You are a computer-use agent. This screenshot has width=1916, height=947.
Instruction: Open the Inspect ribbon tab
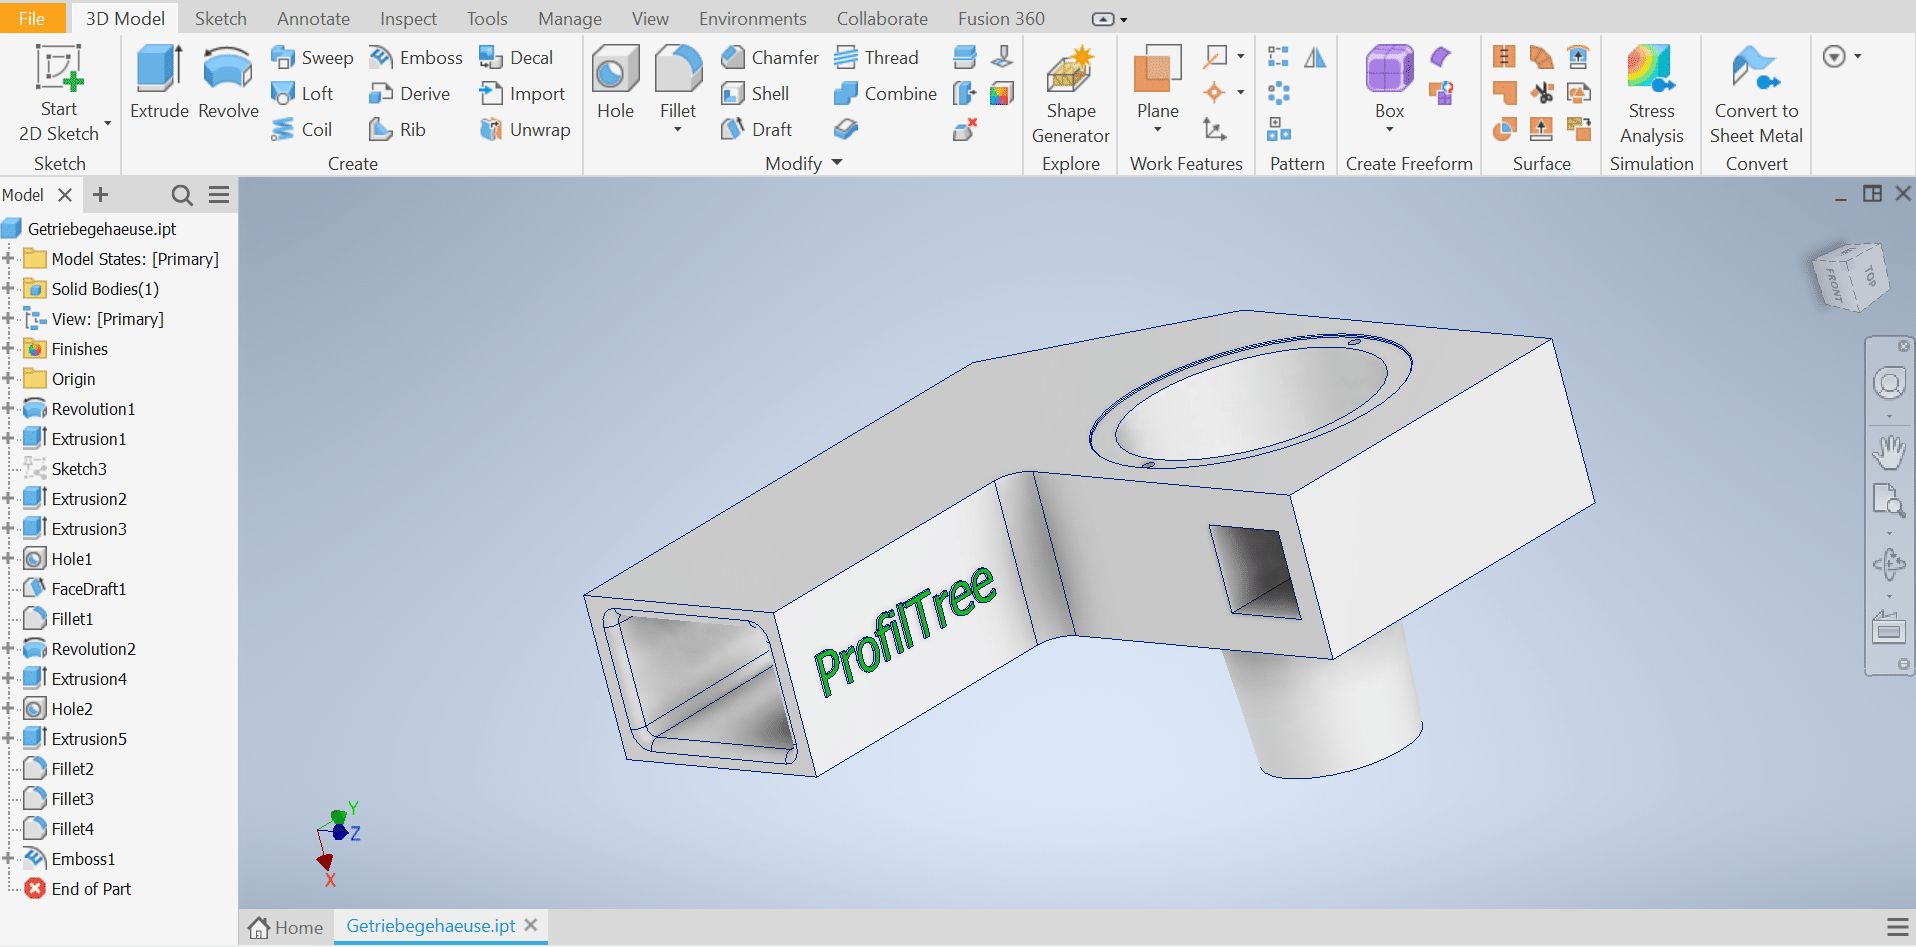click(408, 18)
